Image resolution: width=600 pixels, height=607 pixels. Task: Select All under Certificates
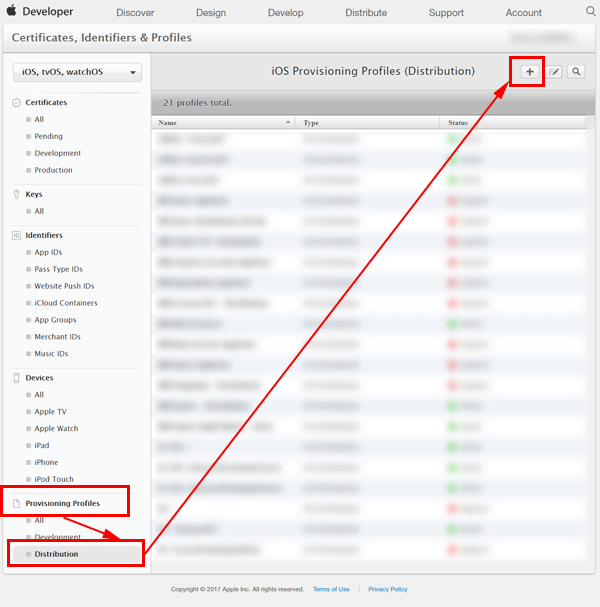(x=39, y=119)
